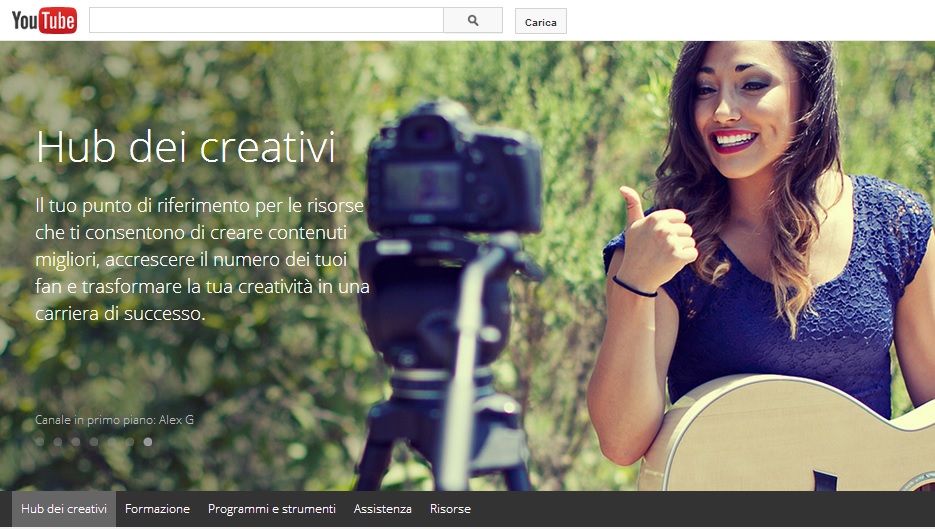Select the third carousel dot
This screenshot has width=935, height=529.
[x=76, y=441]
